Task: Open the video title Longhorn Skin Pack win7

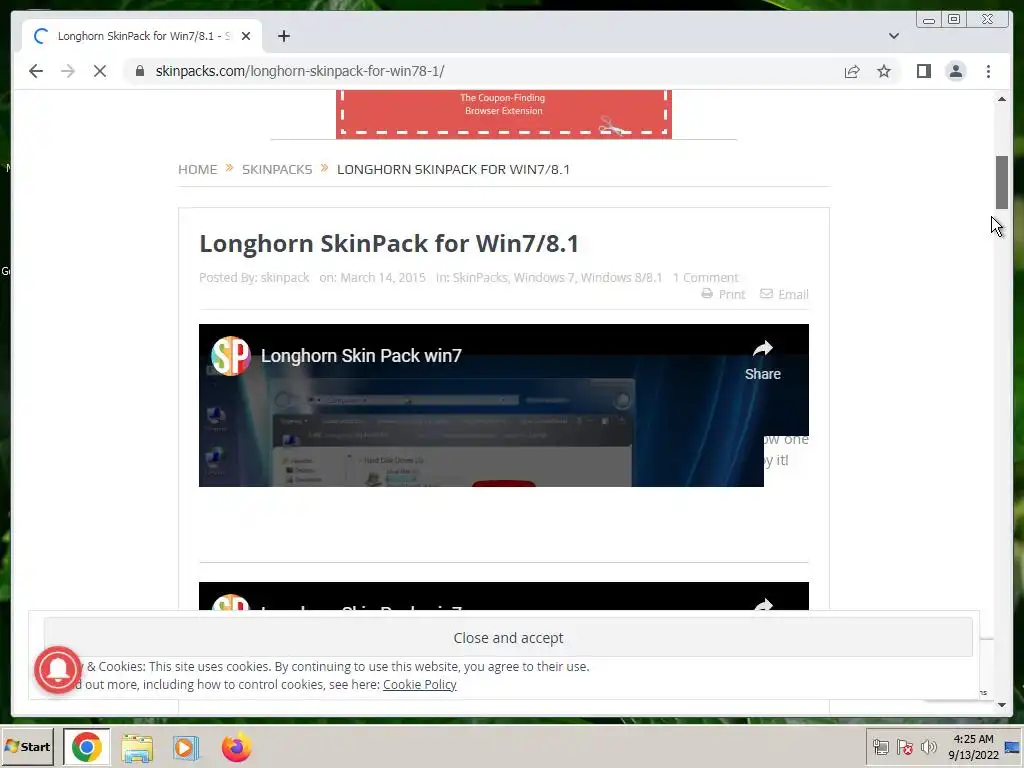Action: pos(361,356)
